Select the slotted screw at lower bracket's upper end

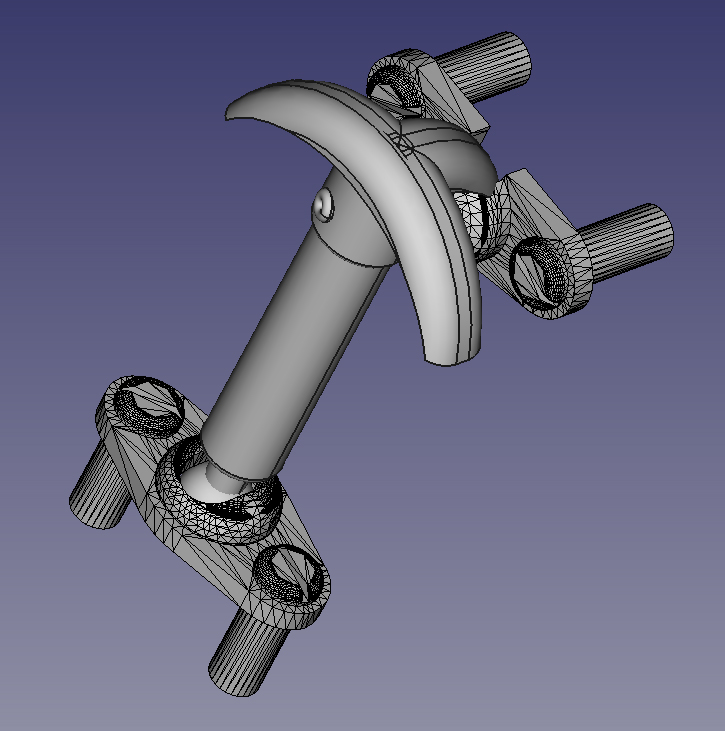[x=148, y=407]
